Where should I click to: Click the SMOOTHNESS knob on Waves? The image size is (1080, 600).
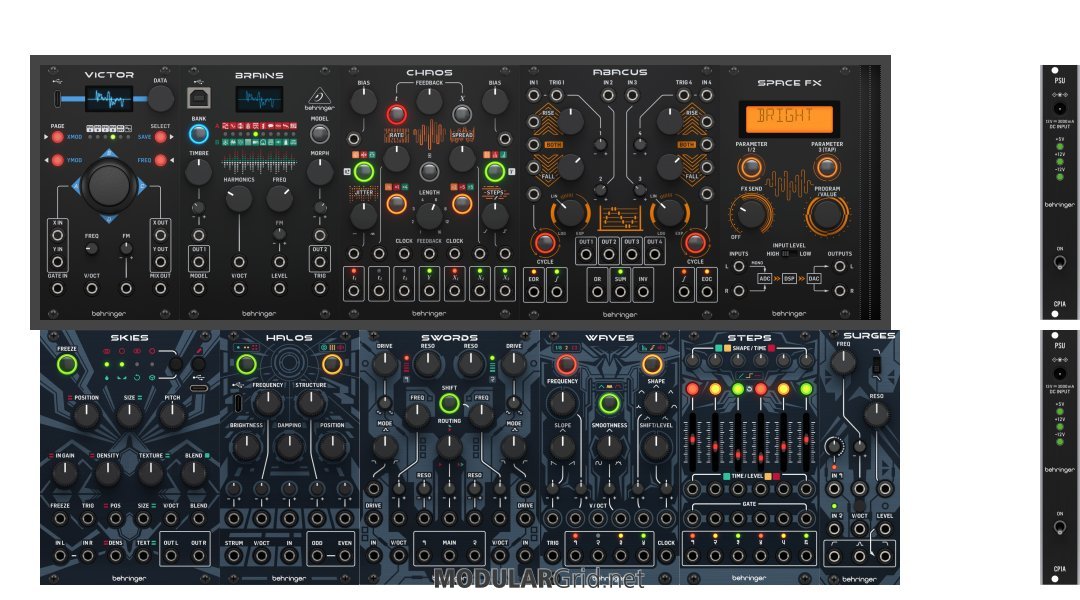coord(609,446)
